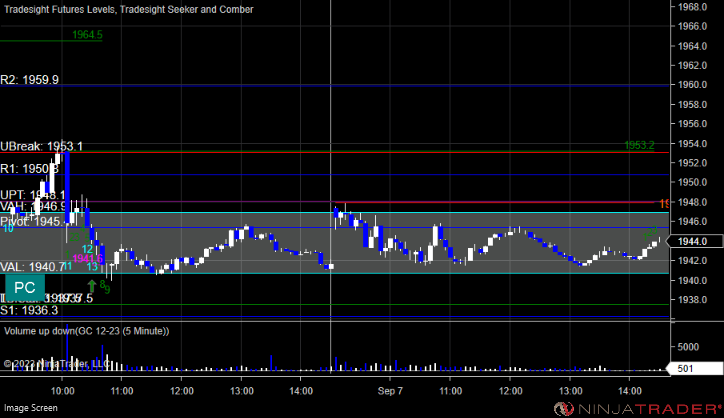Image resolution: width=724 pixels, height=418 pixels.
Task: Click the 'UPT: 1948.1' level label
Action: (x=32, y=195)
